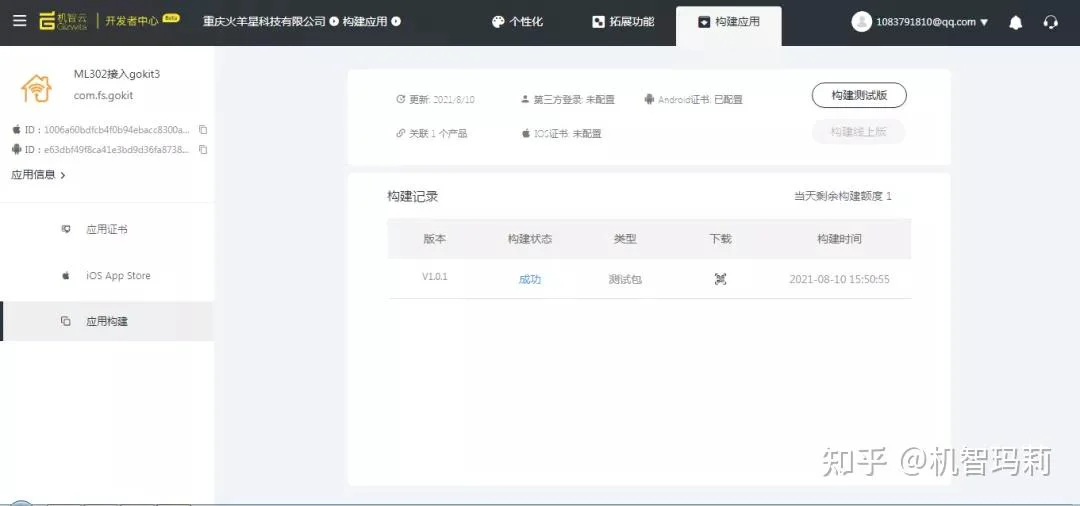This screenshot has height=506, width=1080.
Task: Expand the 构建应用 breadcrumb dropdown arrow
Action: point(396,21)
